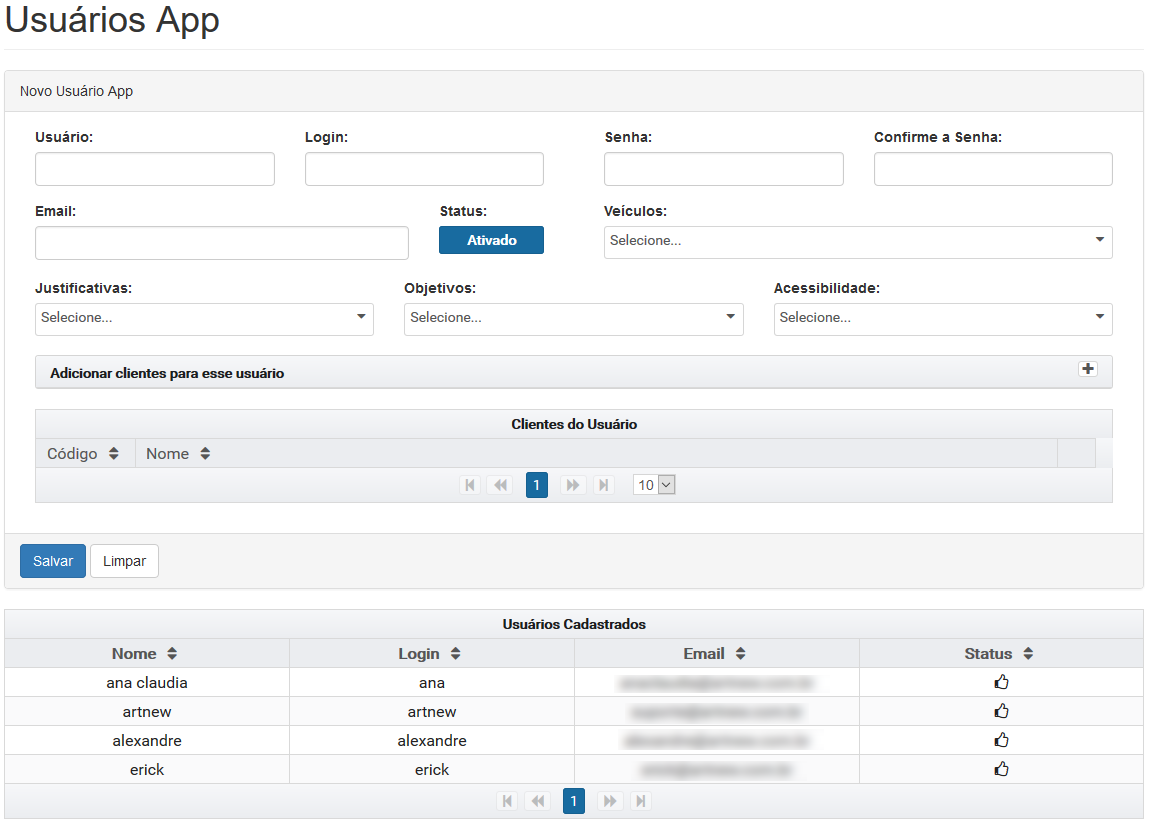
Task: Go to next page in Clientes do Usuário
Action: (573, 485)
